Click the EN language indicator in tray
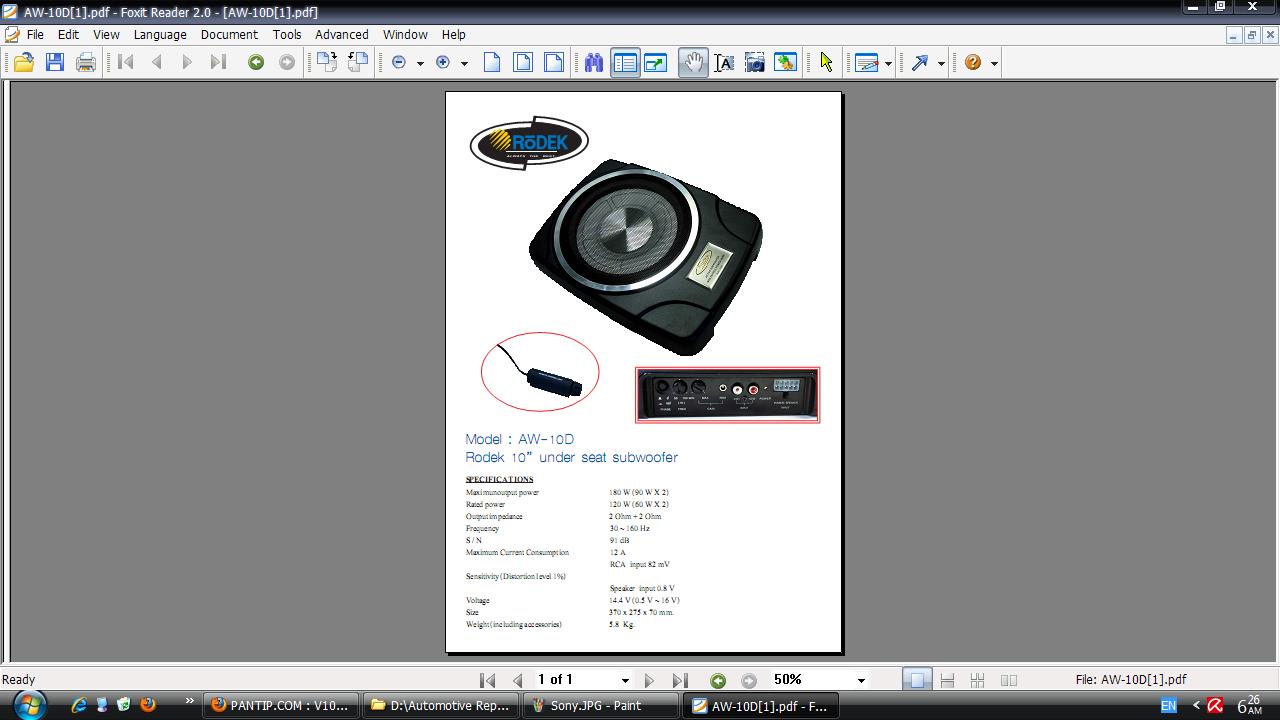Screen dimensions: 1280x720 [x=1168, y=705]
